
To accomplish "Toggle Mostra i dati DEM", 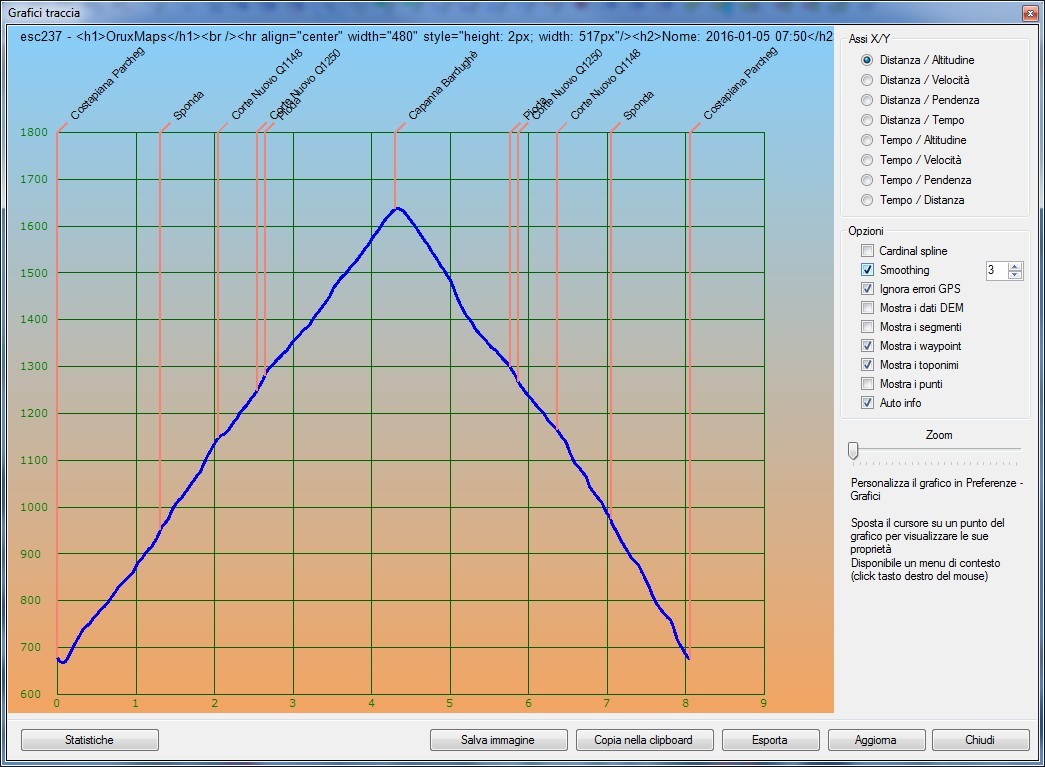I will 867,308.
